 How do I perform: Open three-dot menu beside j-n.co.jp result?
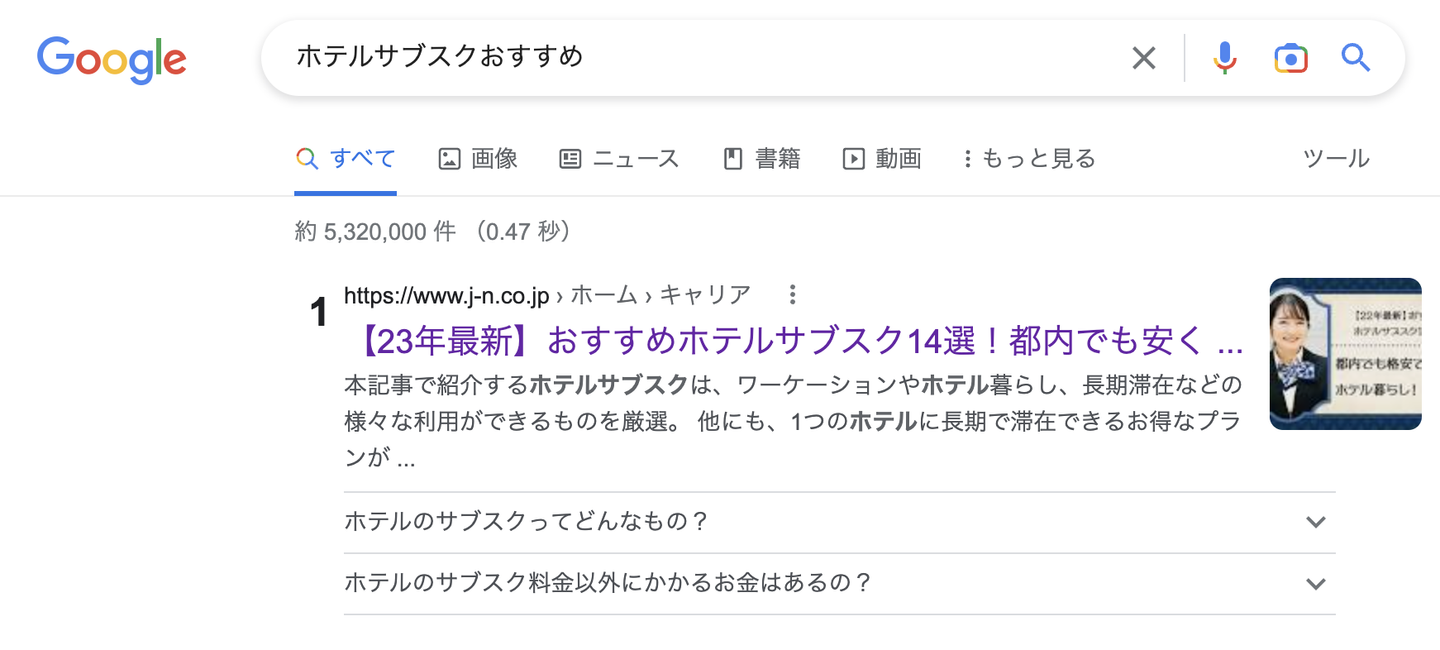(792, 295)
